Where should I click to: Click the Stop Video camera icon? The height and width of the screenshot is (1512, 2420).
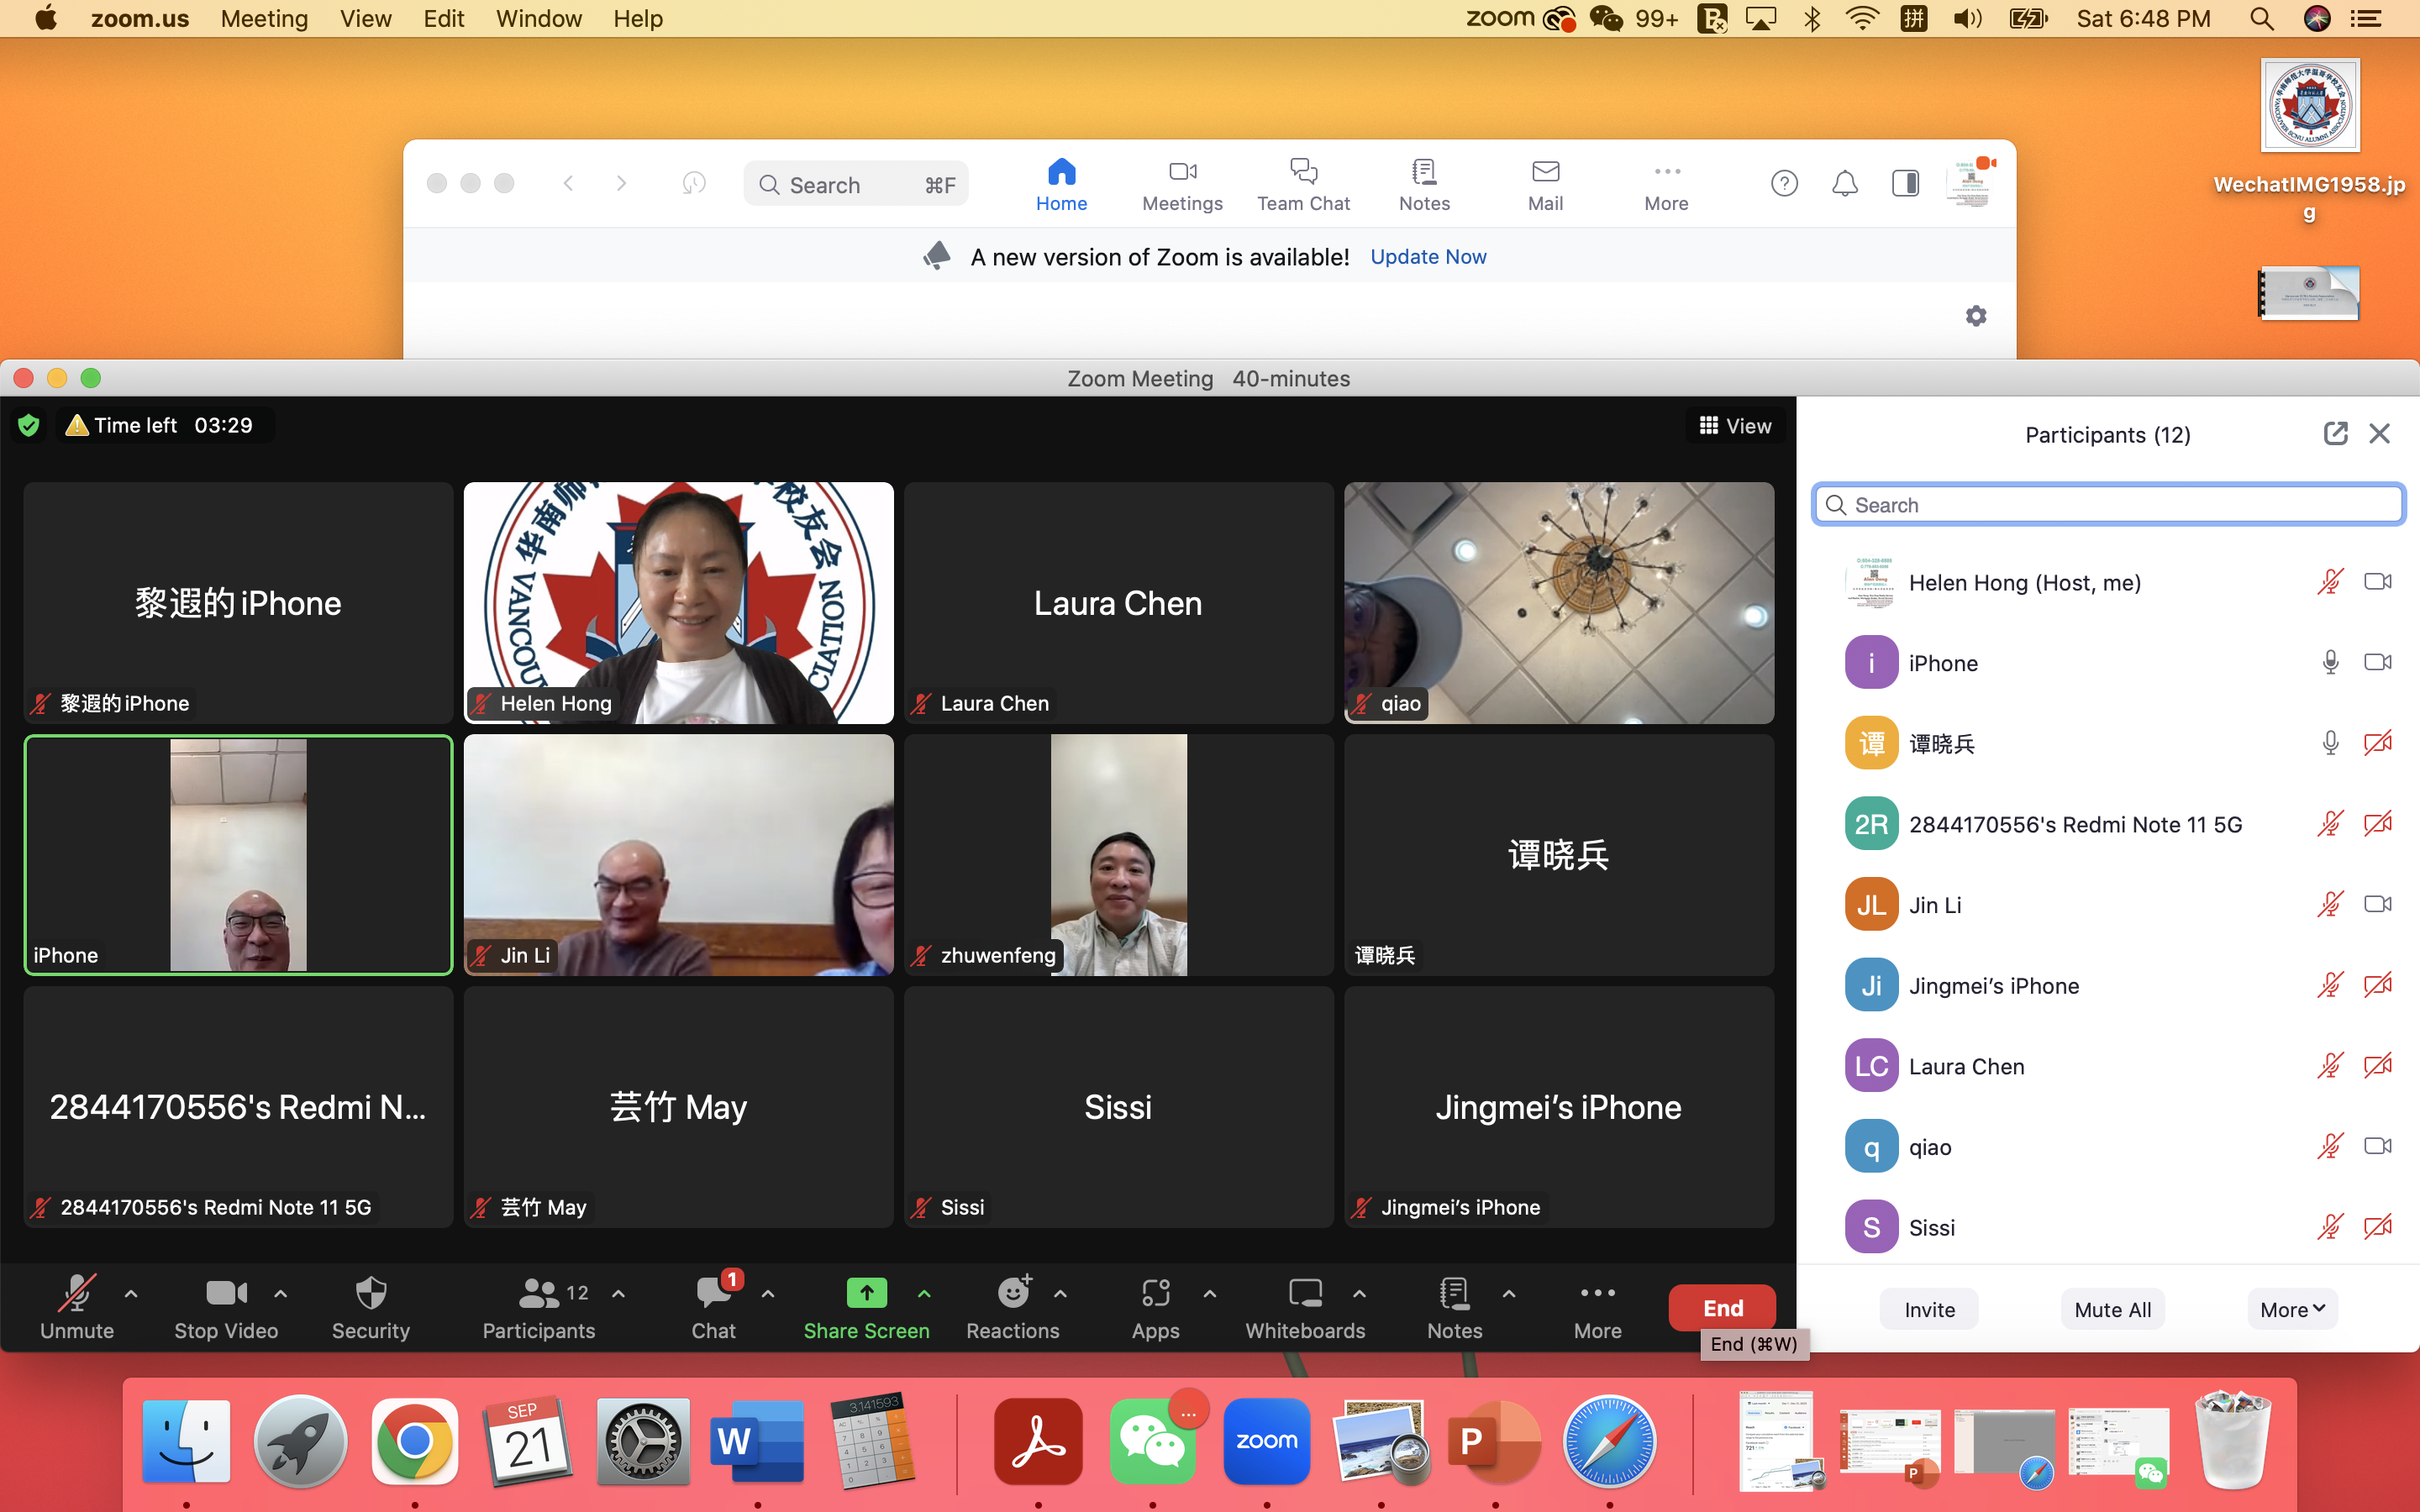[x=226, y=1293]
